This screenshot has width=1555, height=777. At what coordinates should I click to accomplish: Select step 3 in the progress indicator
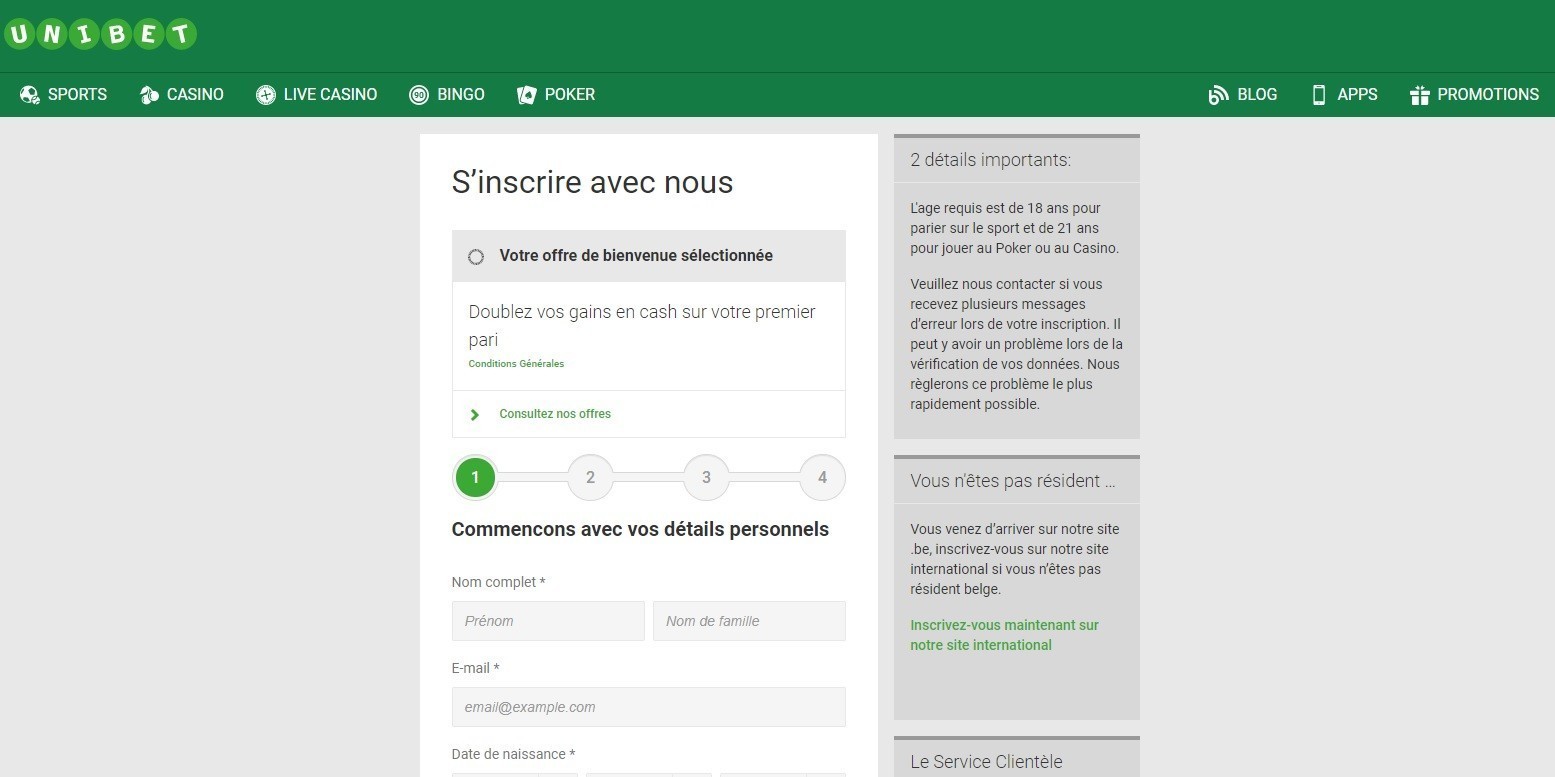(x=706, y=478)
